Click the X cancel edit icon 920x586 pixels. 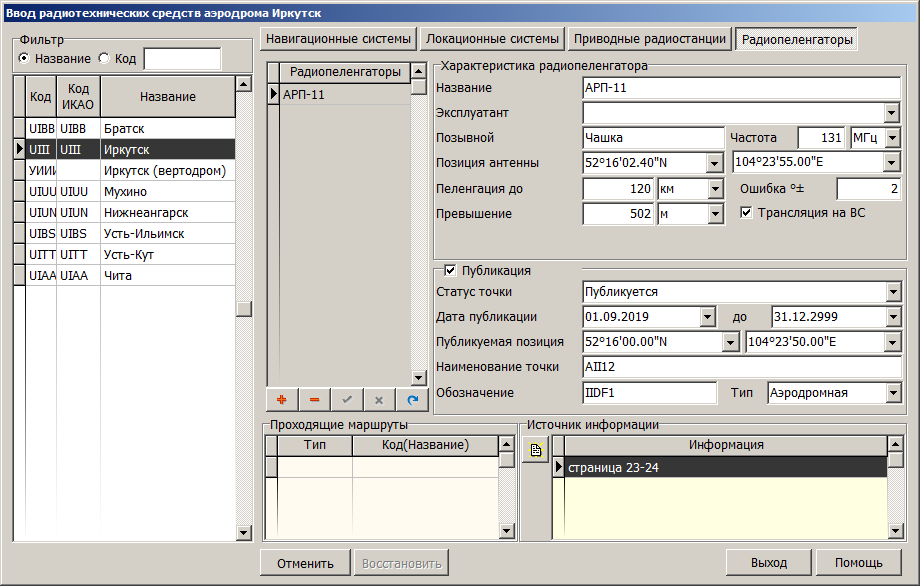[379, 399]
